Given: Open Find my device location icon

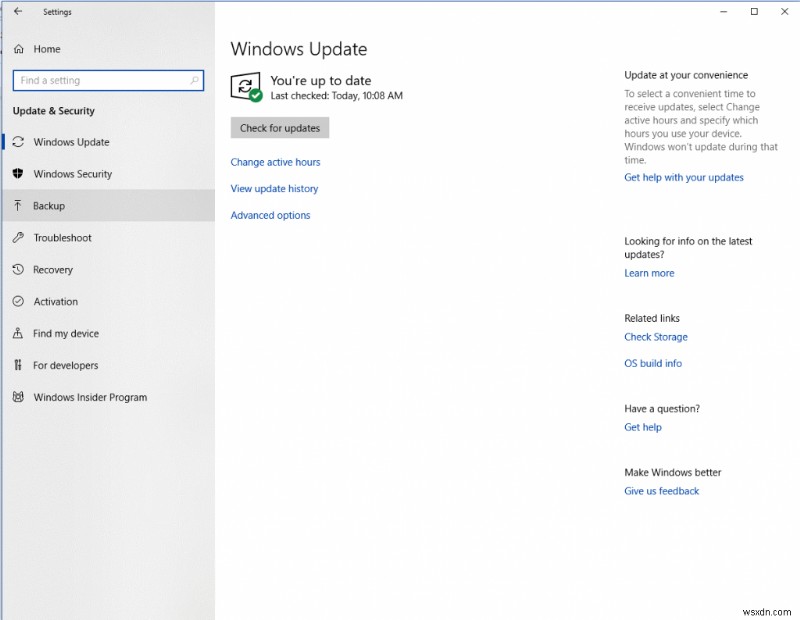Looking at the screenshot, I should [x=16, y=333].
